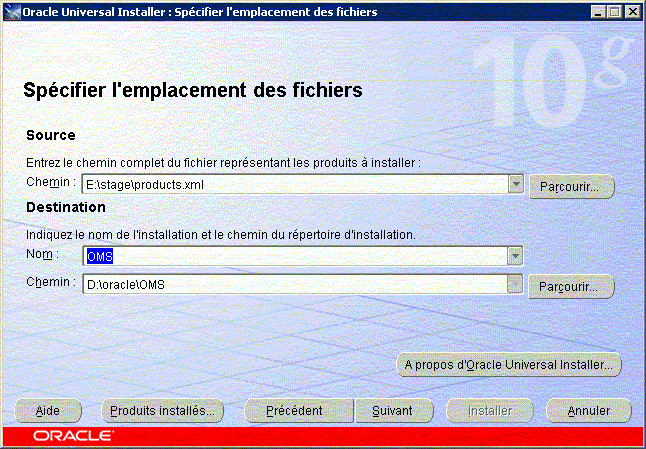Viewport: 646px width, 449px height.
Task: Expand the Destination Chemin dropdown arrow
Action: (516, 285)
